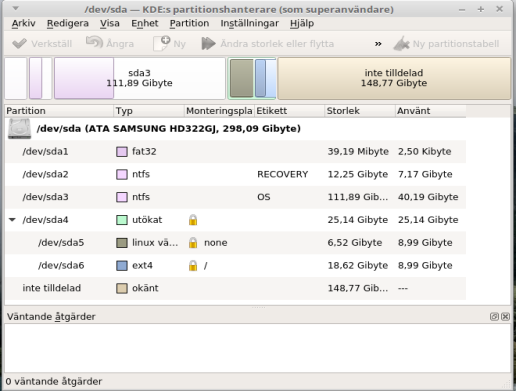The image size is (516, 391).
Task: Click the 12,25 Gibyte size cell
Action: 358,174
